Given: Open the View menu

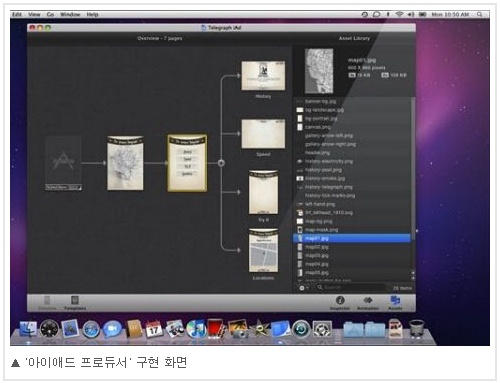Looking at the screenshot, I should tap(34, 14).
